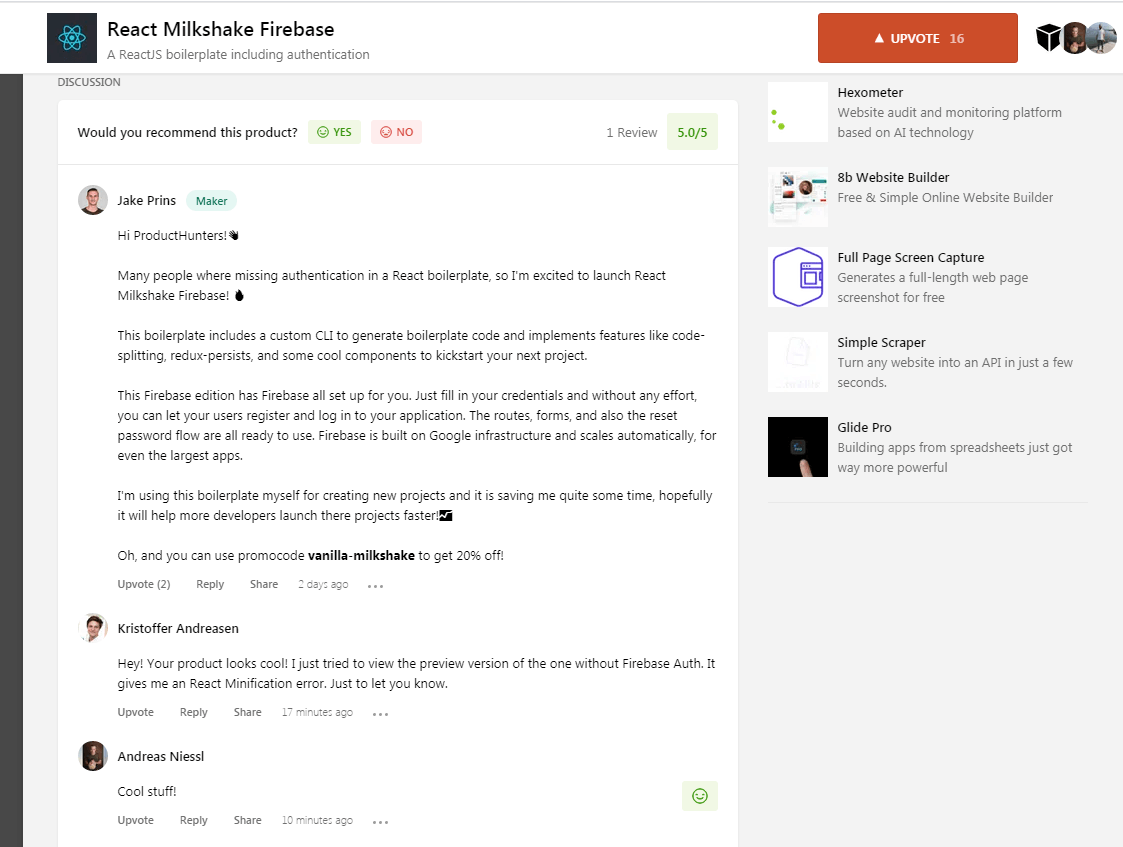Open the 8b Website Builder title
The height and width of the screenshot is (847, 1123).
[x=893, y=178]
